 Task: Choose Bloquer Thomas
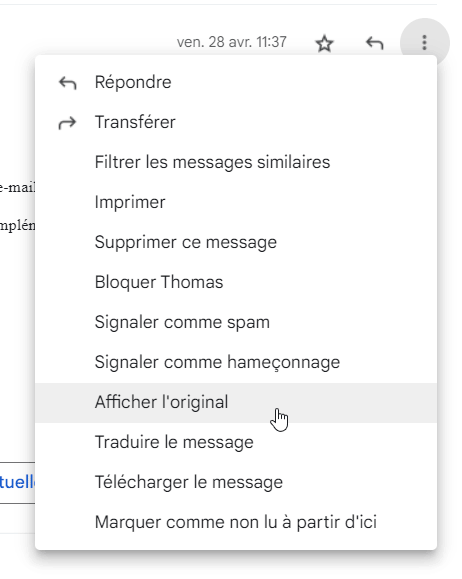(x=236, y=282)
